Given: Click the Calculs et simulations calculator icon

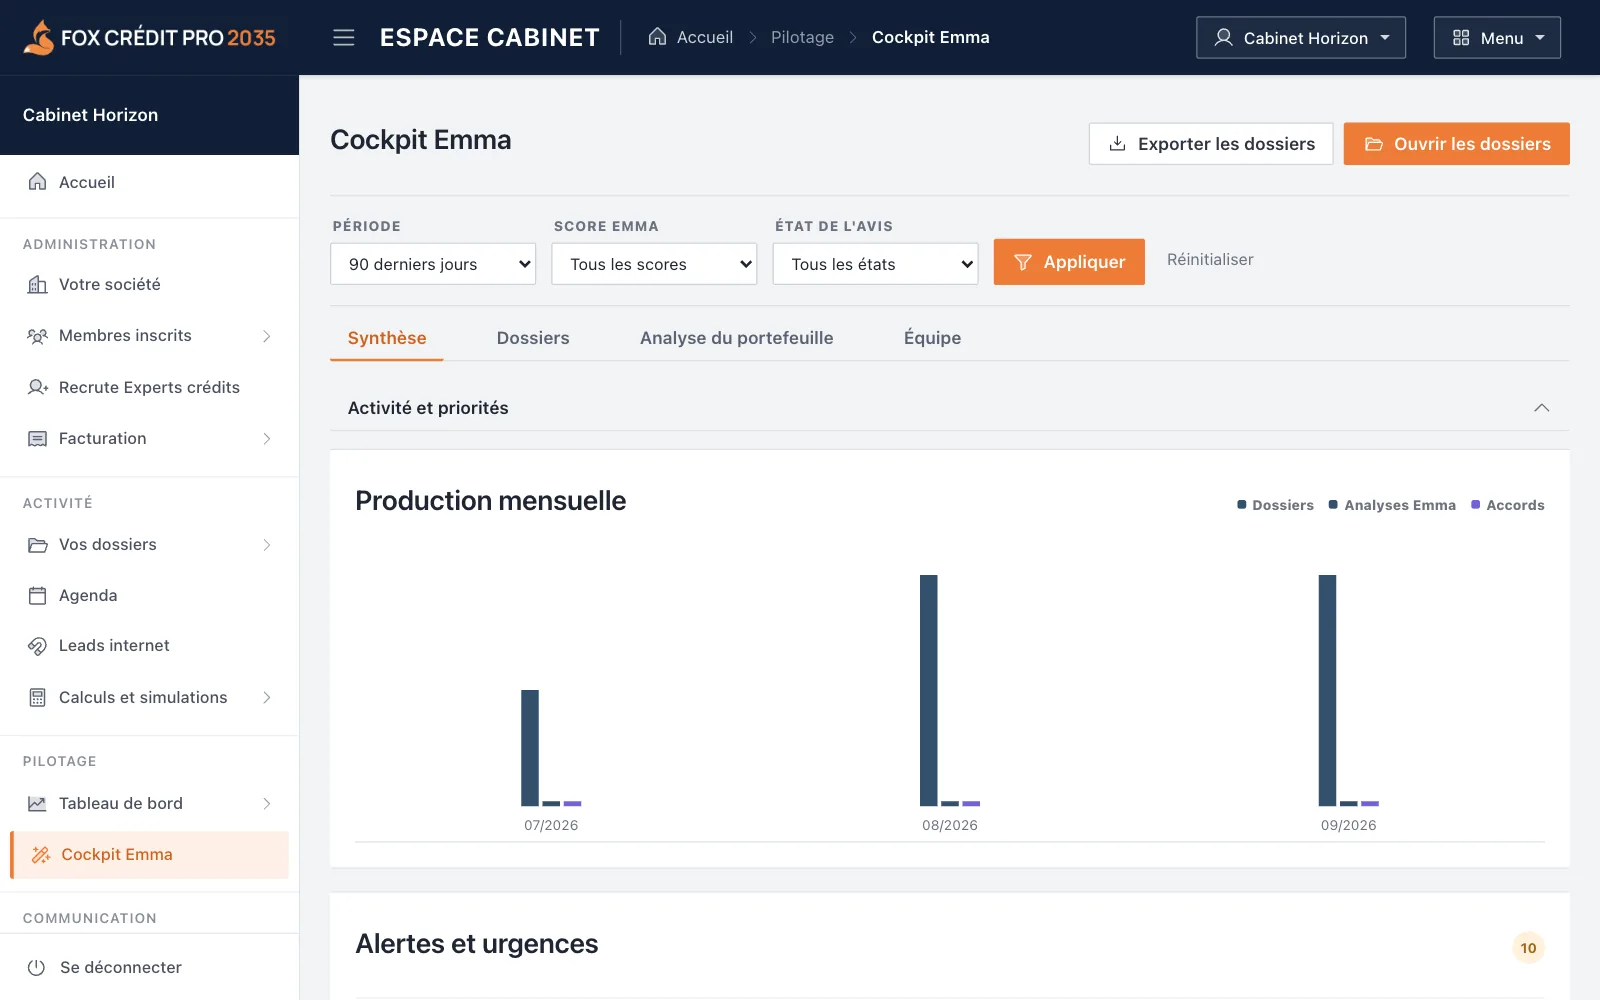Looking at the screenshot, I should point(37,698).
